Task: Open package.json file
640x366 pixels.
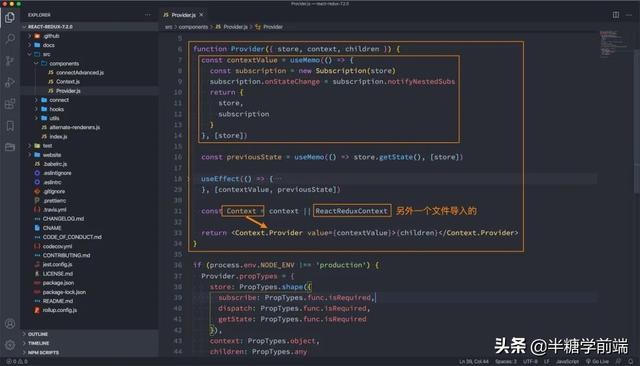Action: 90,283
